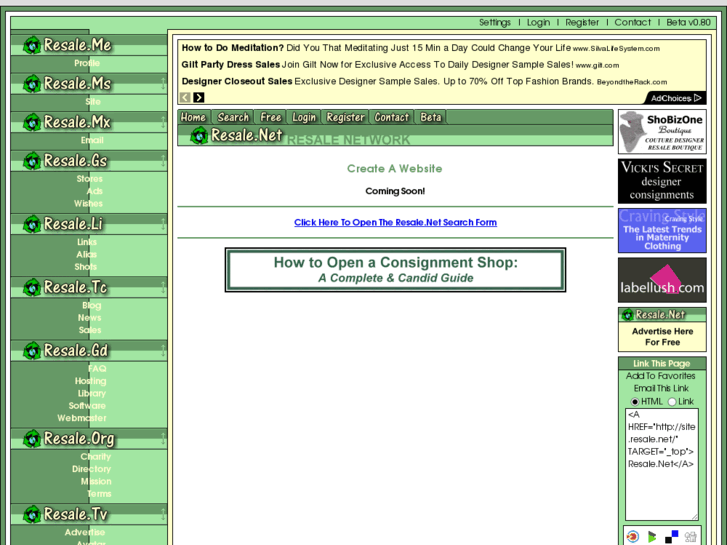The height and width of the screenshot is (545, 727).
Task: Toggle the Resale.Tv section expander arrow
Action: click(x=163, y=514)
